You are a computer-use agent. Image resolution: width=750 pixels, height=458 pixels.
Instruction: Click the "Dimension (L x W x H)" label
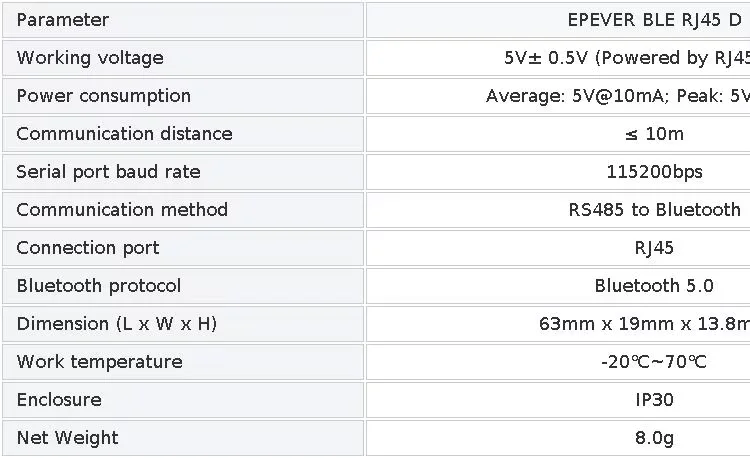point(116,324)
